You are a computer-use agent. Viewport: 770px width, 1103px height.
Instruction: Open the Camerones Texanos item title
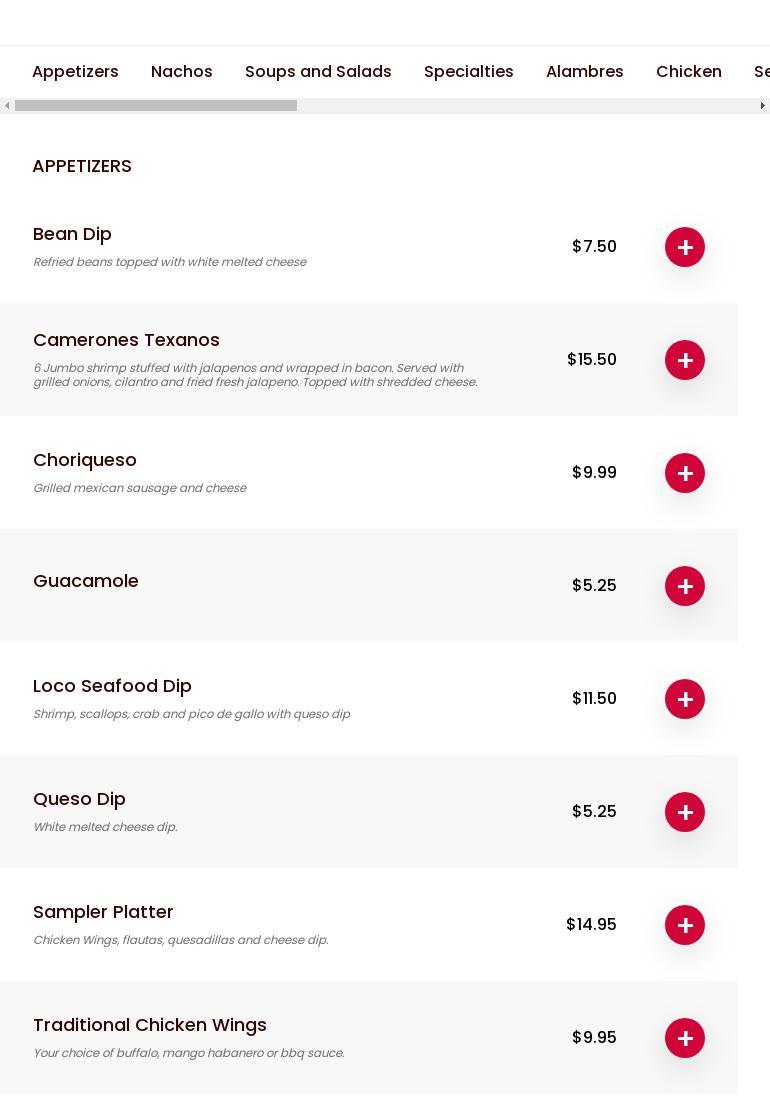tap(126, 340)
